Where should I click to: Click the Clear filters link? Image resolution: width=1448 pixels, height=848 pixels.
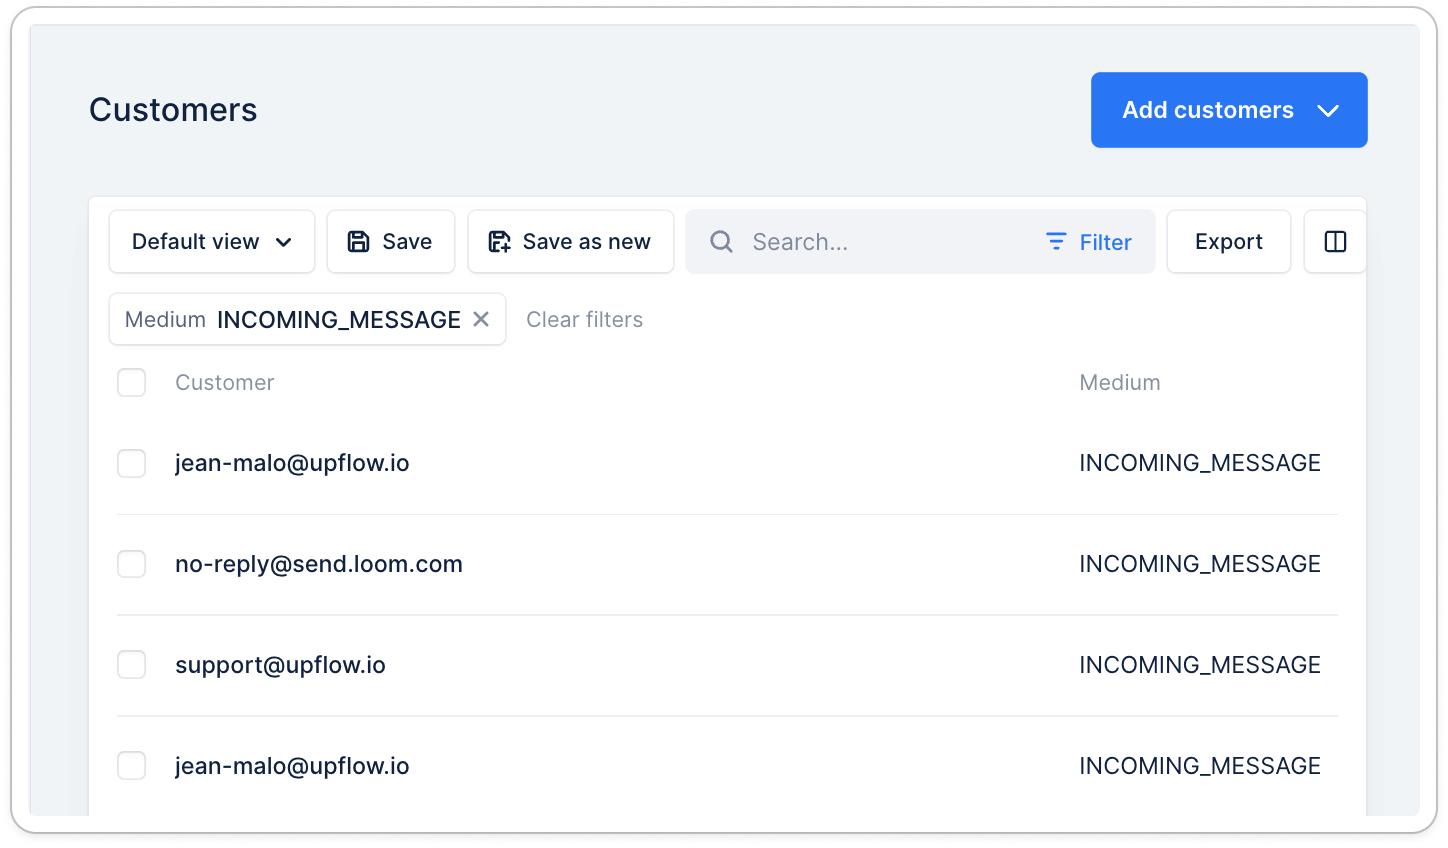(584, 320)
